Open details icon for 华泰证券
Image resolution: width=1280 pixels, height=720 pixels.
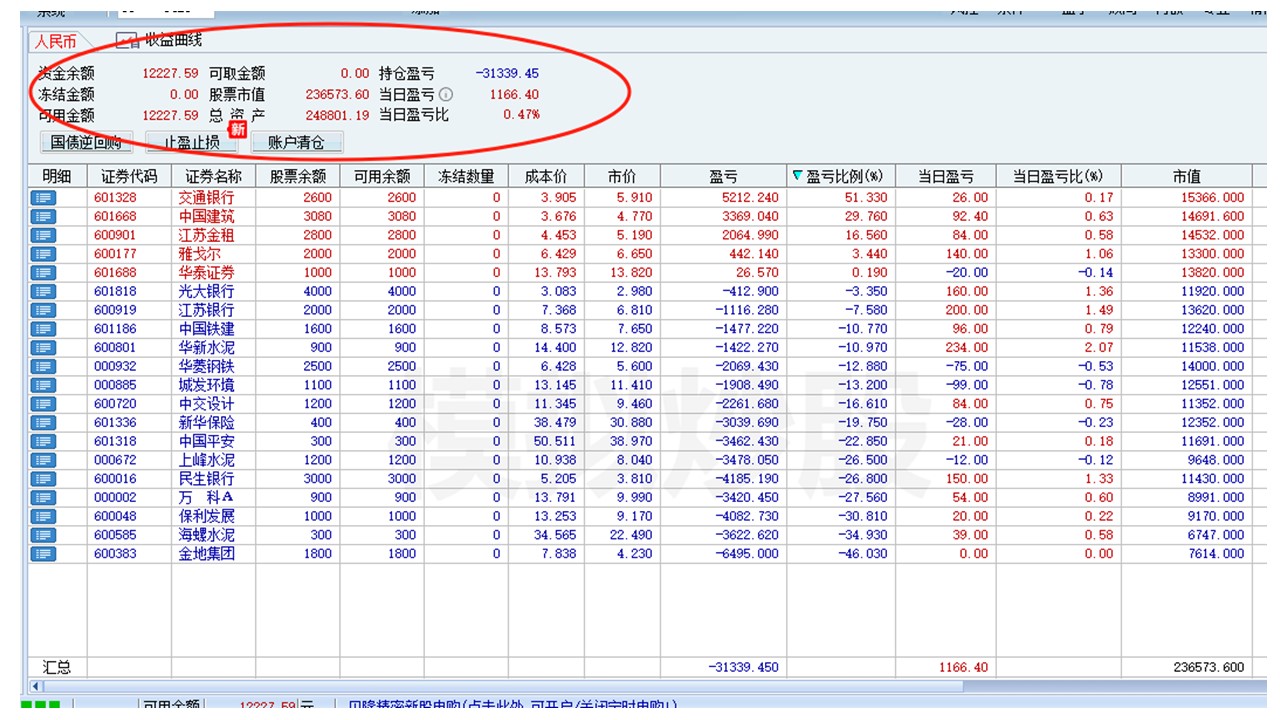coord(43,273)
